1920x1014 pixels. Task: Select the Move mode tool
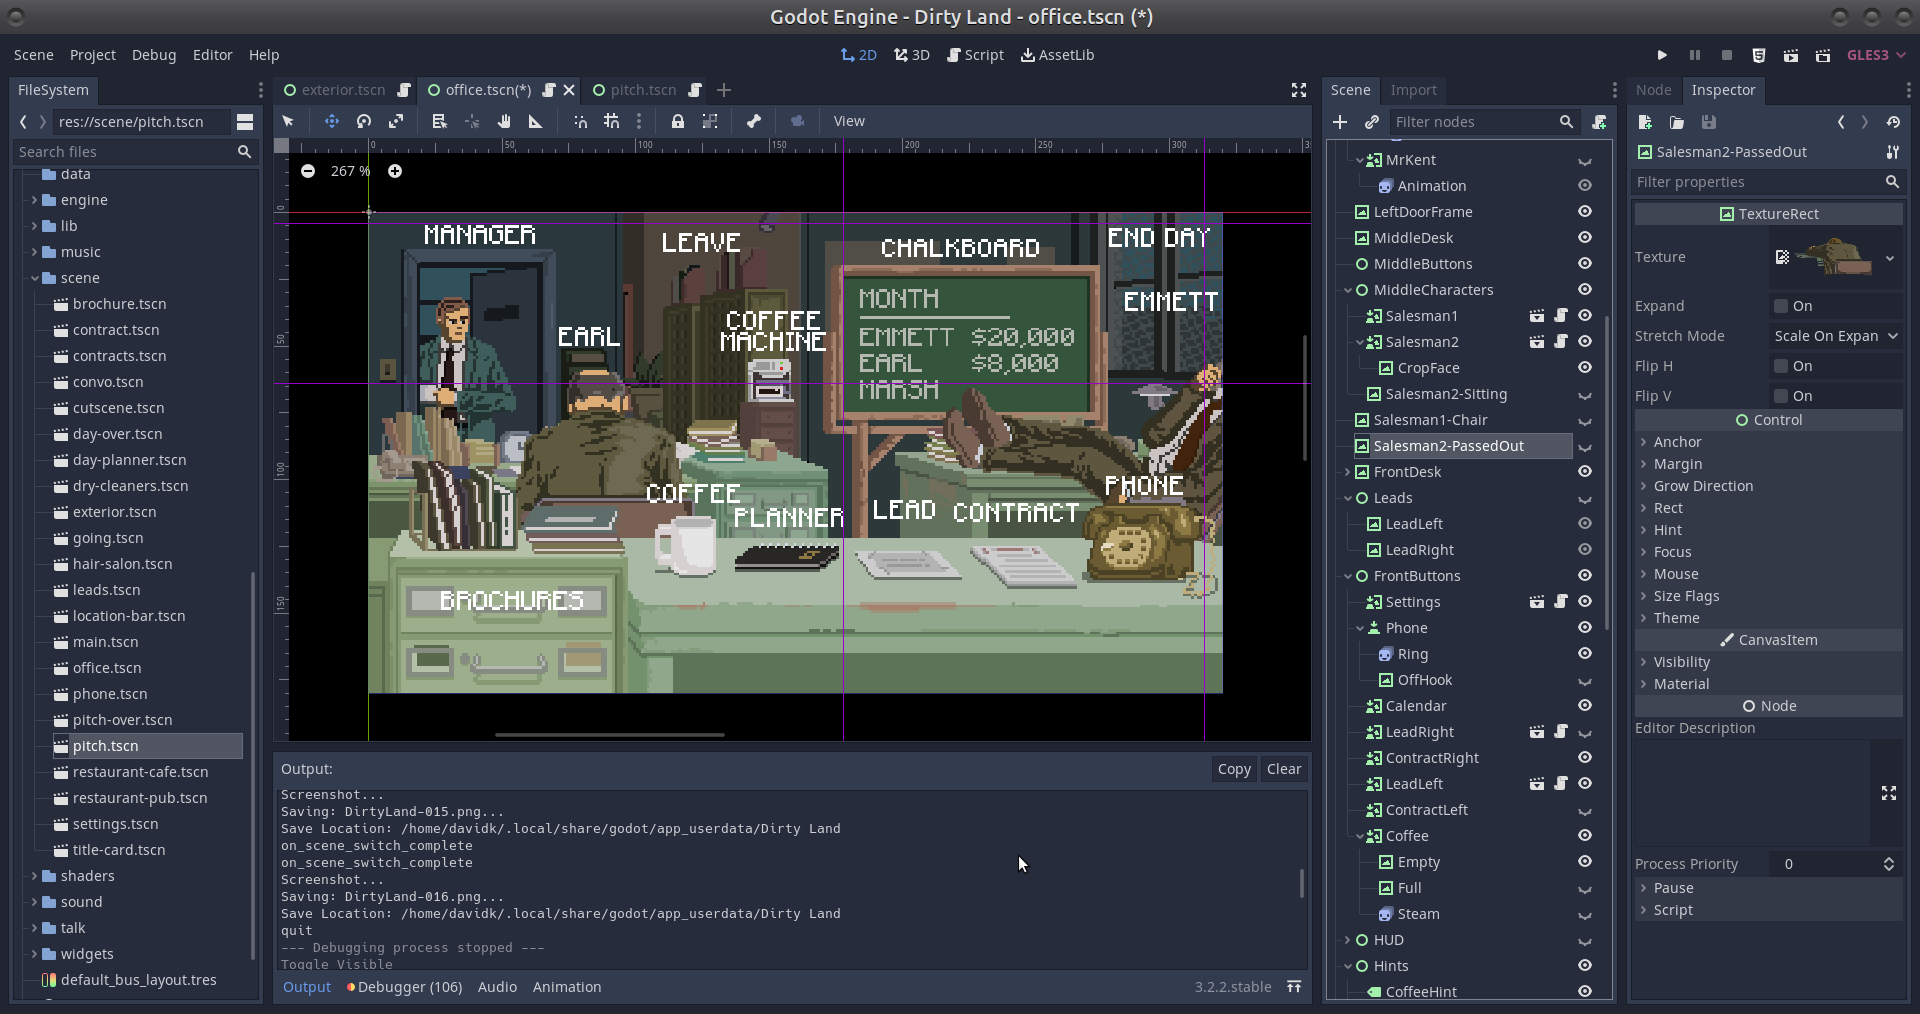click(x=331, y=121)
